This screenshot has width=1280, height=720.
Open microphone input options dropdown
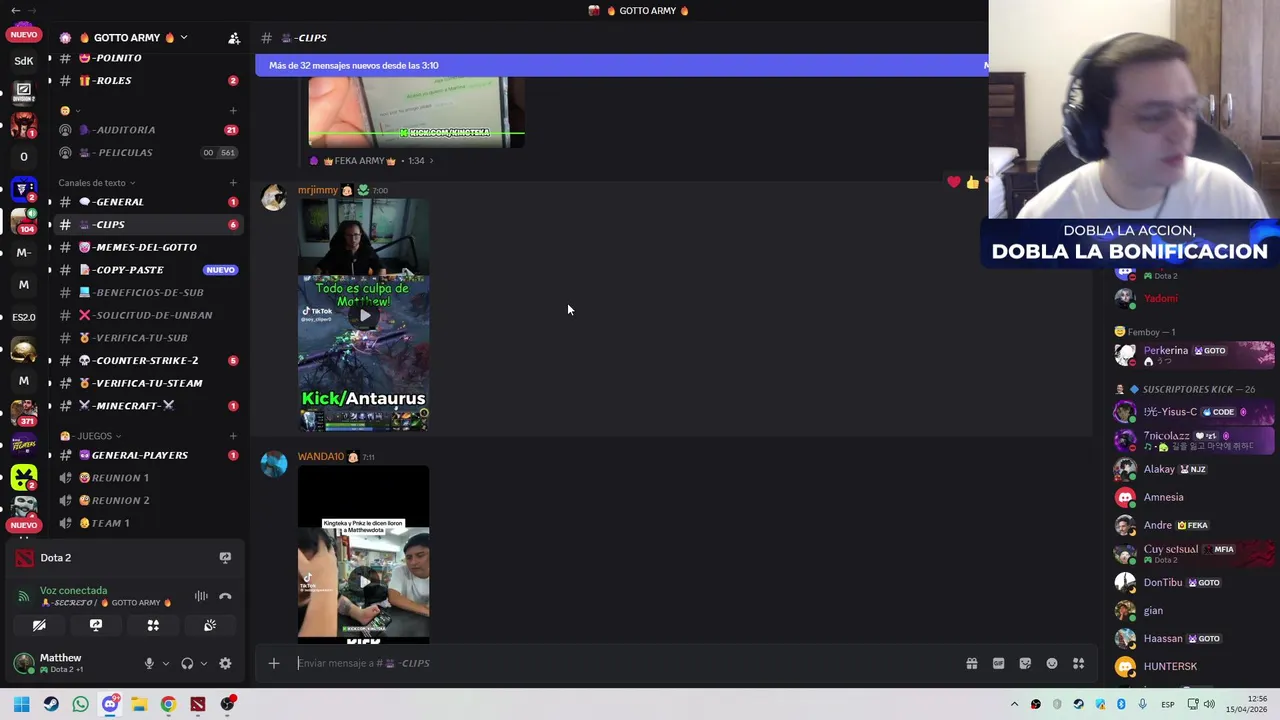pos(165,663)
